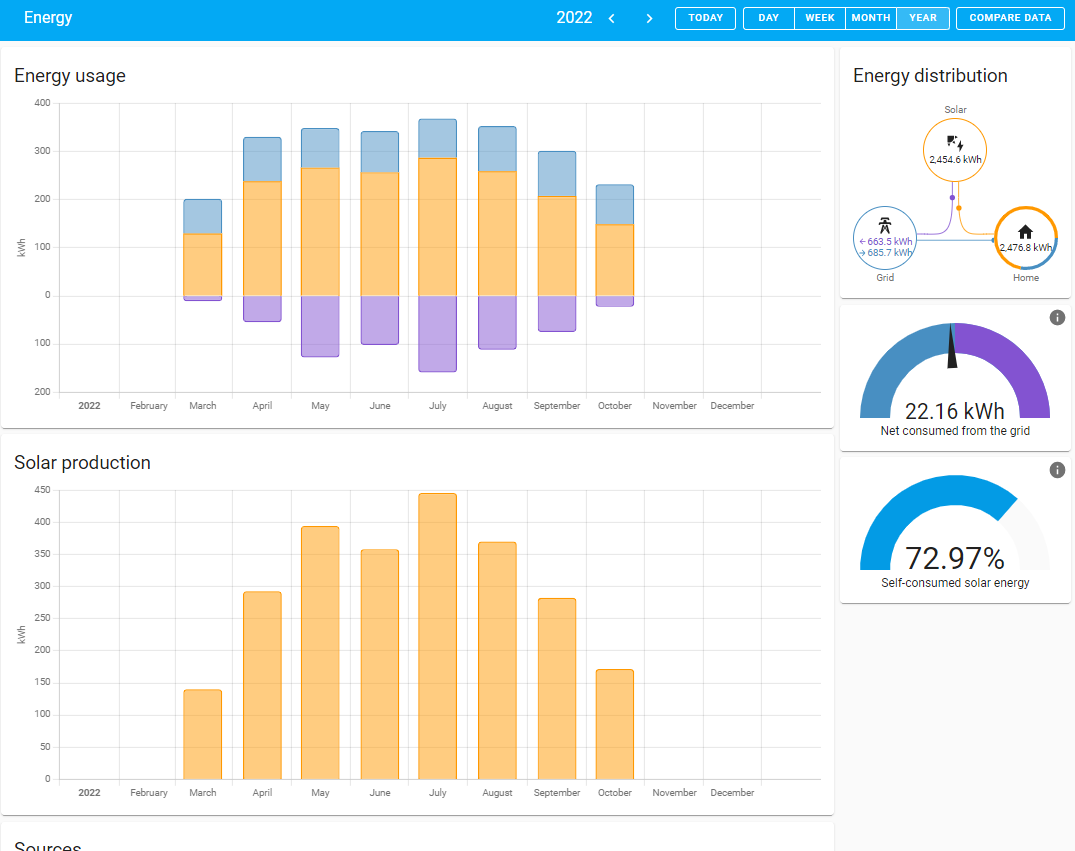This screenshot has width=1075, height=851.
Task: Click the Solar panel icon circle
Action: (x=954, y=150)
